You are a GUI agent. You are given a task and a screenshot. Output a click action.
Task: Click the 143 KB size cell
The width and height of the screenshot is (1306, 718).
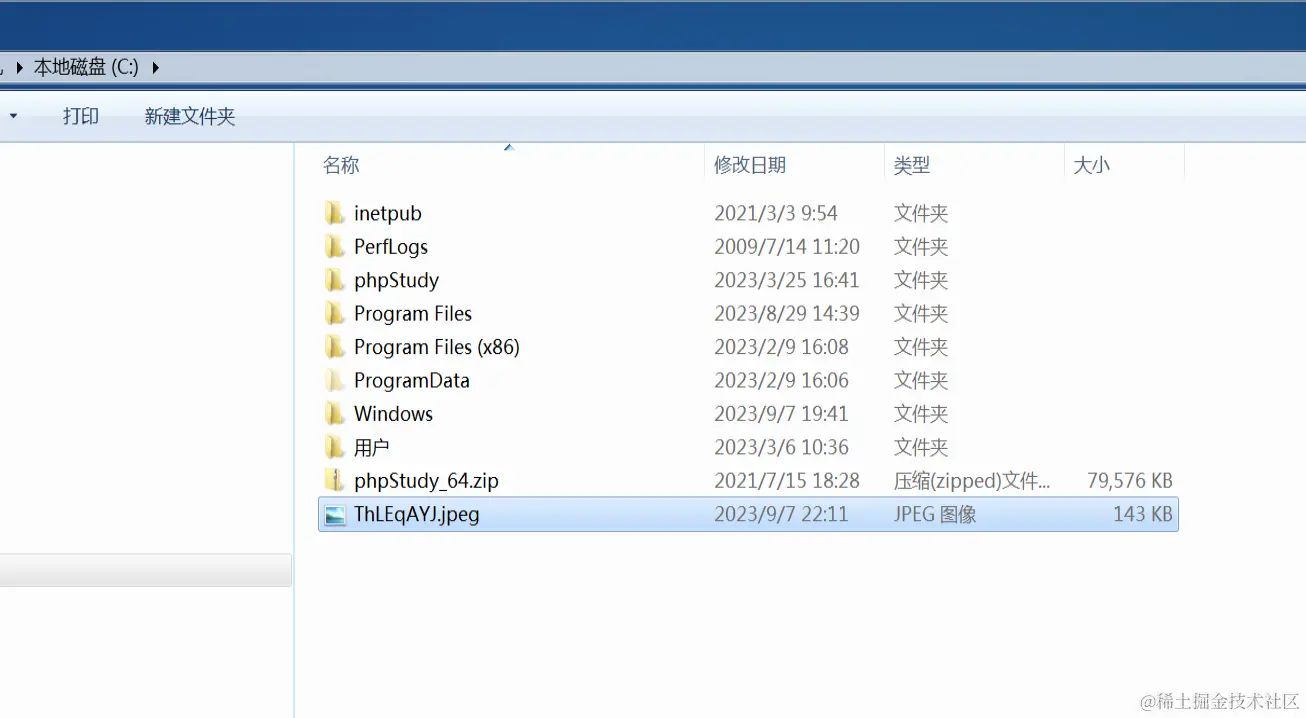click(1143, 514)
